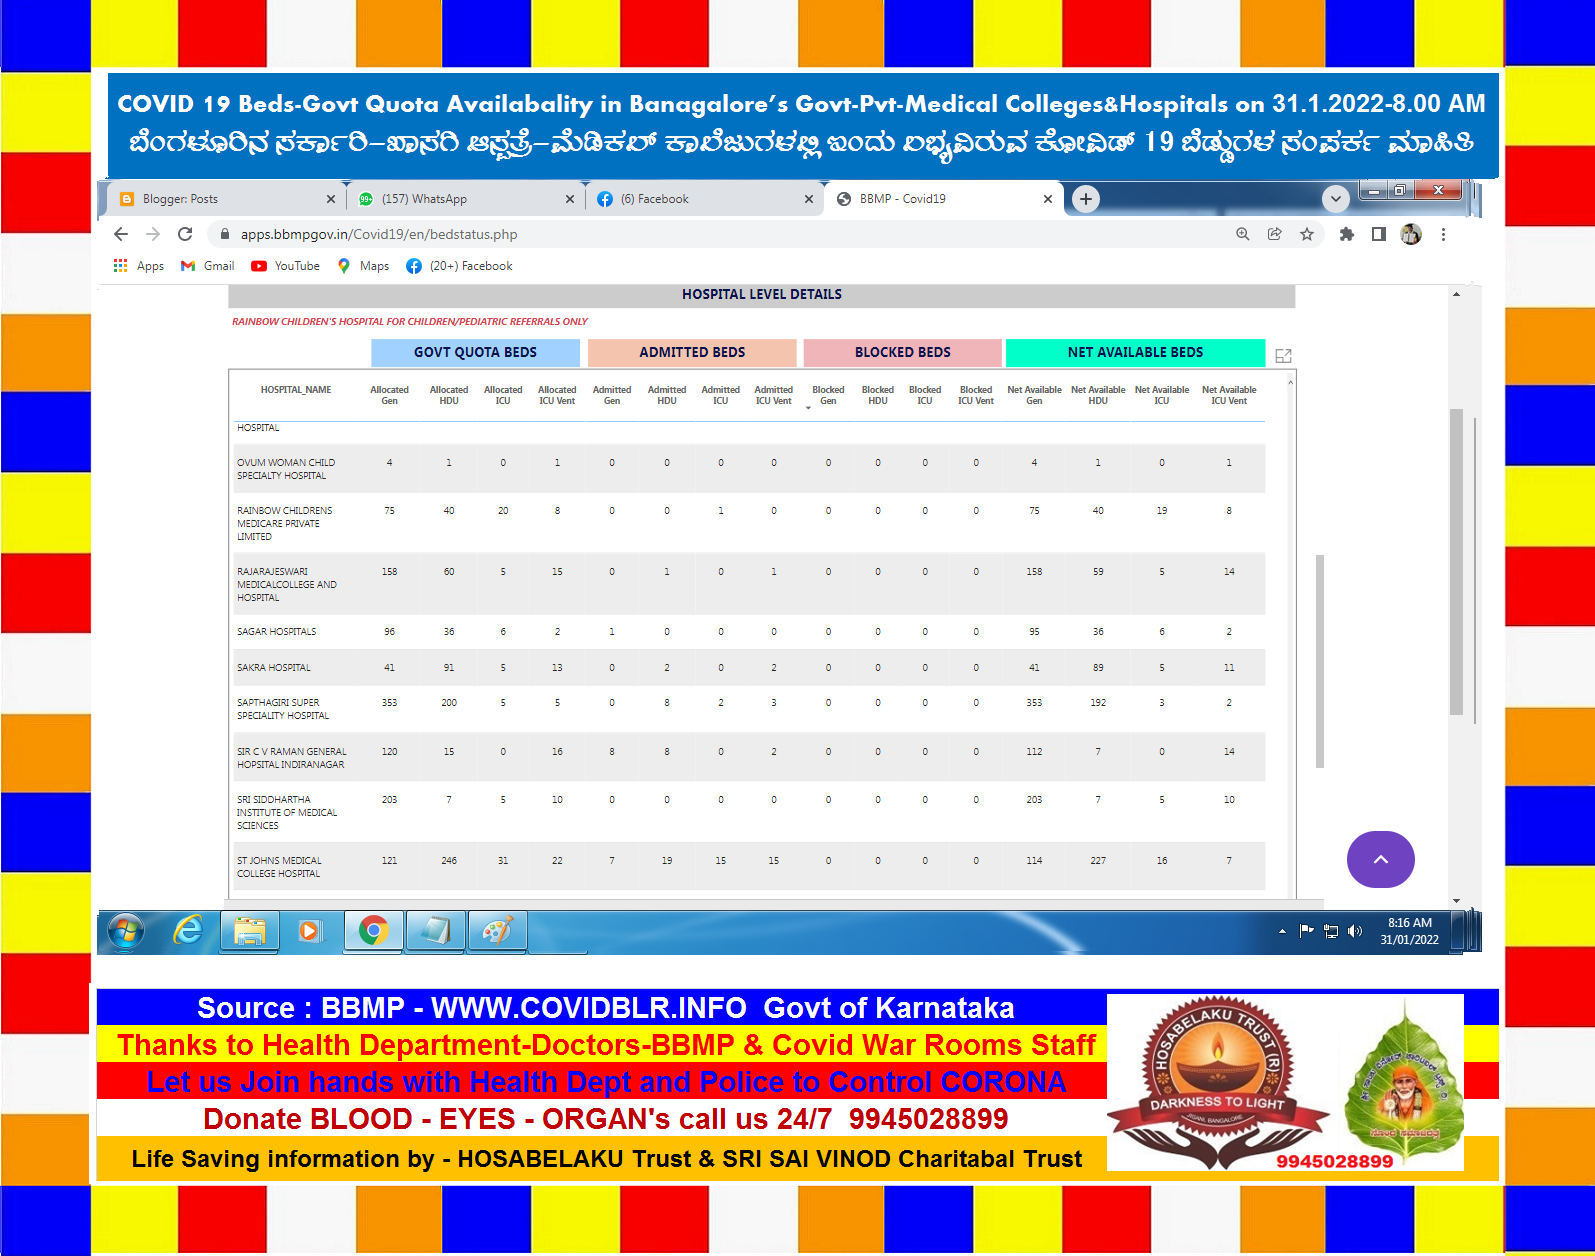Click the site lock icon
The width and height of the screenshot is (1595, 1256).
pos(225,234)
